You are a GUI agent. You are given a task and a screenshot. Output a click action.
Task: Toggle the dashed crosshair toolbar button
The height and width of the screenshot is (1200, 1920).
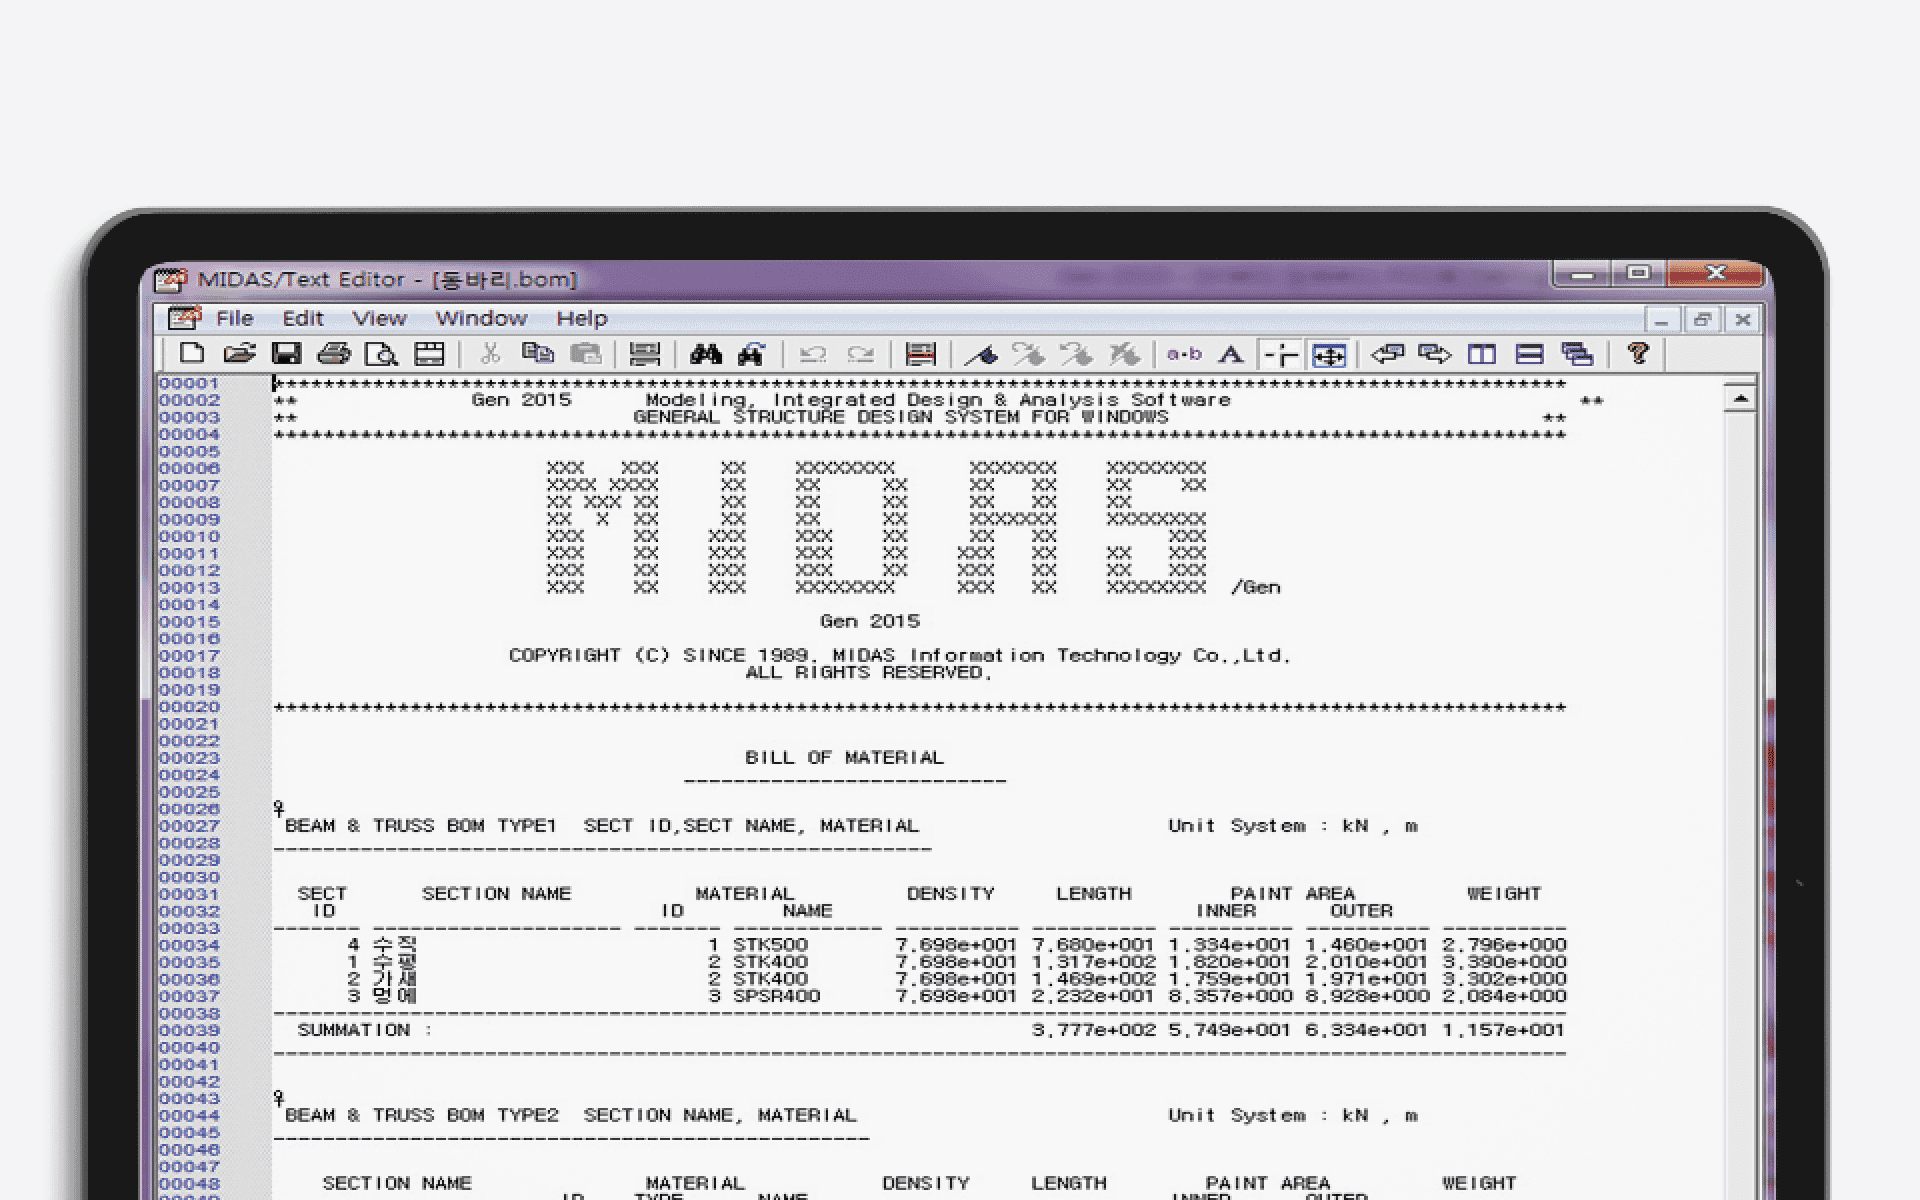(1281, 355)
